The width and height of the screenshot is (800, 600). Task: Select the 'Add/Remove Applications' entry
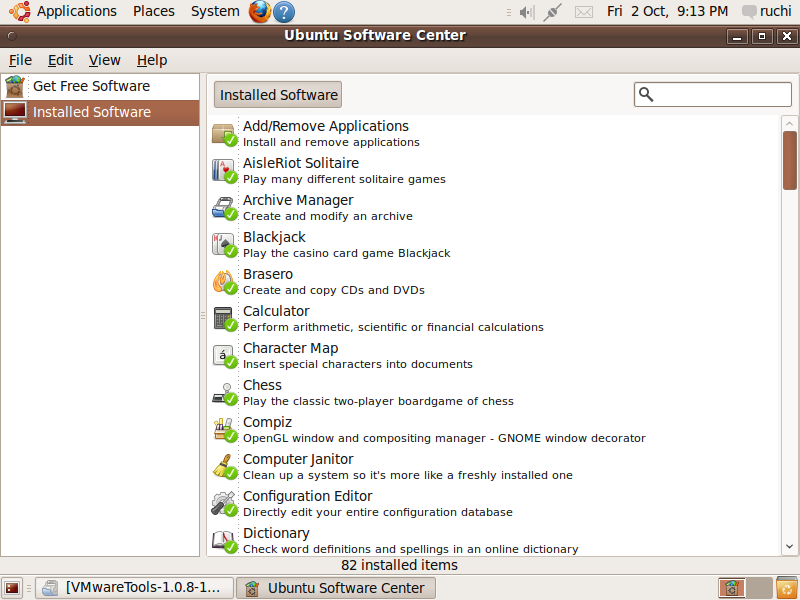[x=495, y=134]
